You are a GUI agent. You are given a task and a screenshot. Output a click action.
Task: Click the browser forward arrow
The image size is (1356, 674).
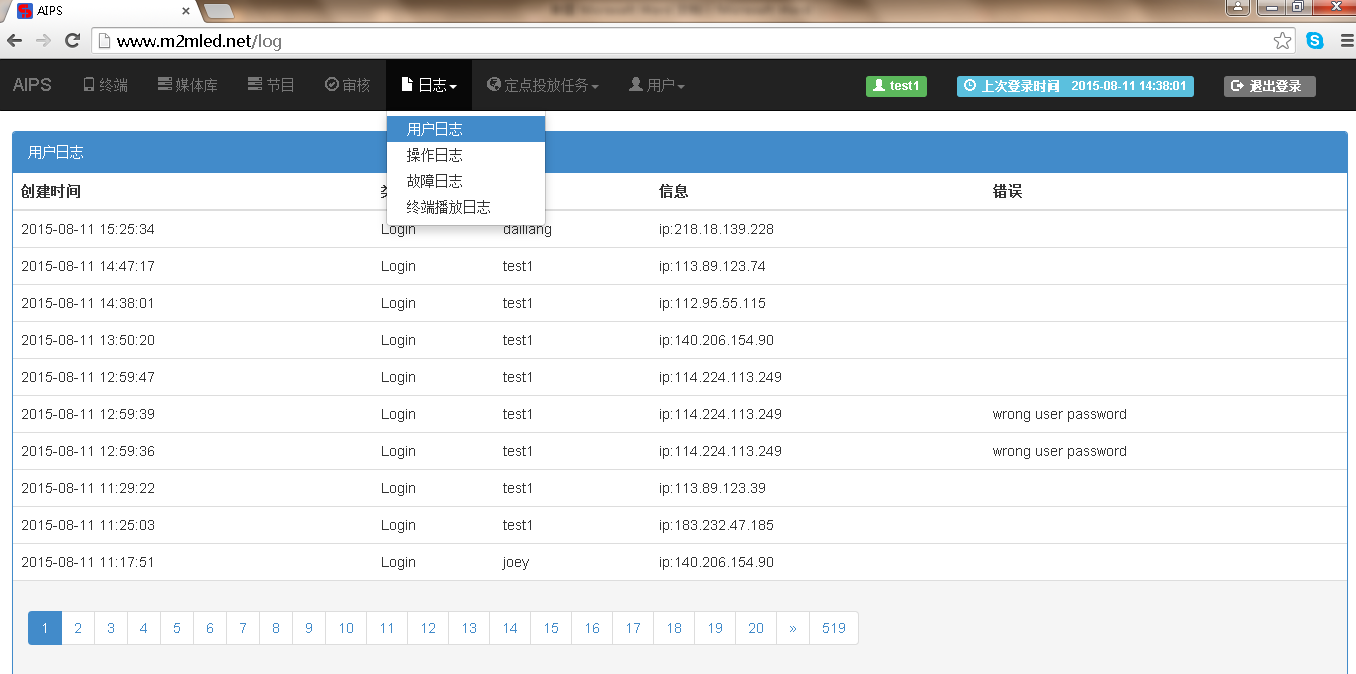pos(43,41)
